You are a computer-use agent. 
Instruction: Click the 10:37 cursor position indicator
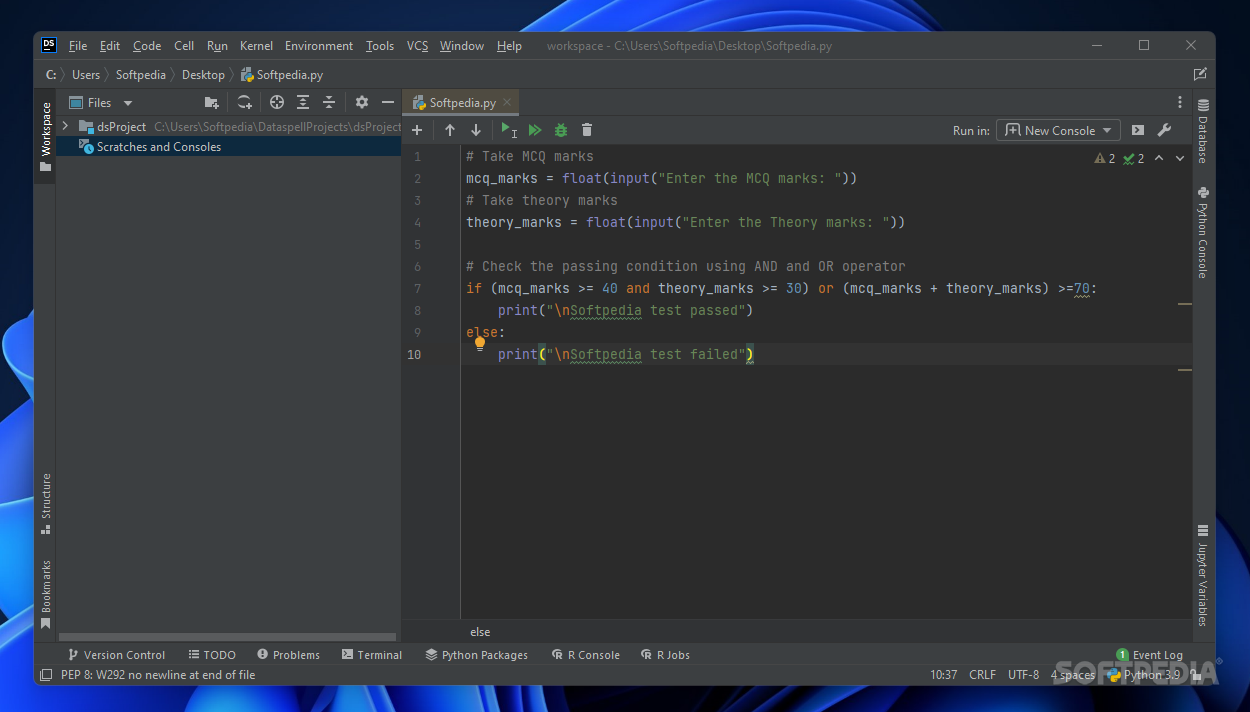coord(943,675)
